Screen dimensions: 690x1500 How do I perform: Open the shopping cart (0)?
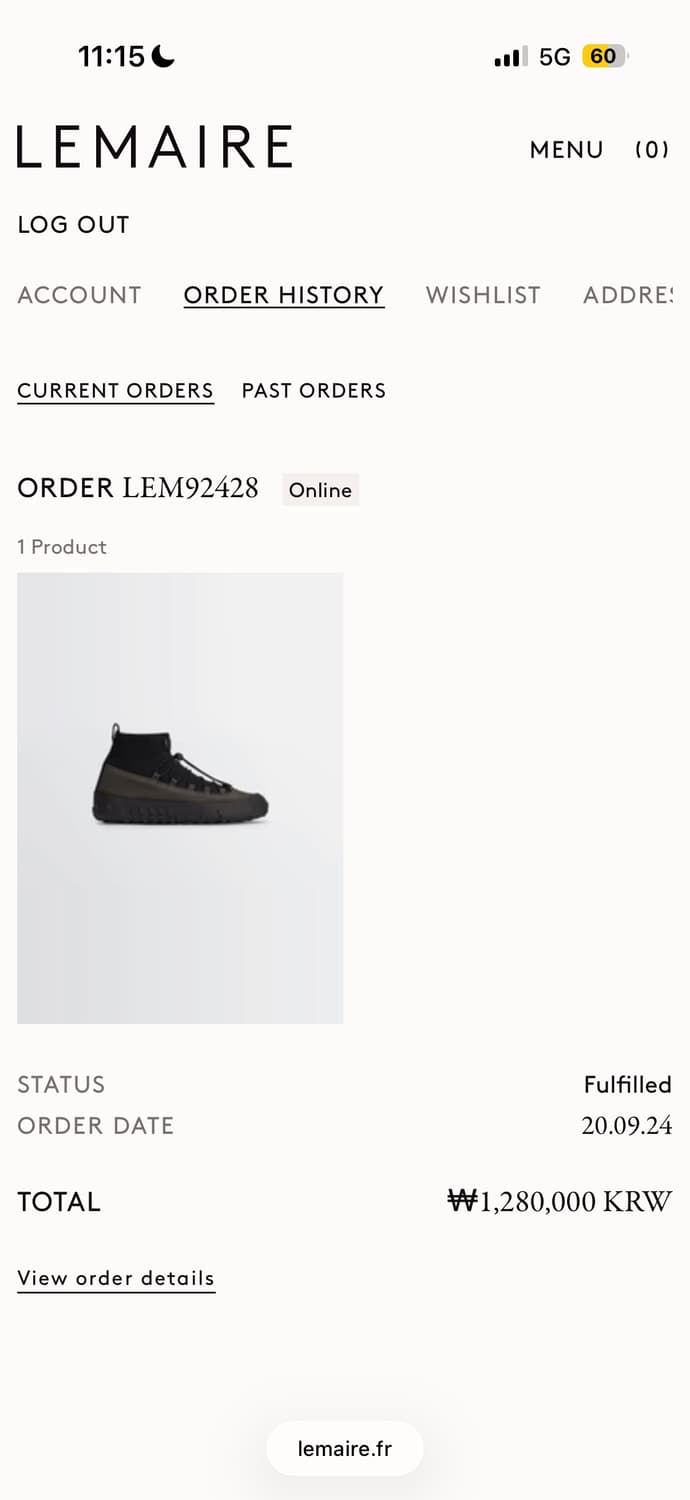[x=652, y=150]
